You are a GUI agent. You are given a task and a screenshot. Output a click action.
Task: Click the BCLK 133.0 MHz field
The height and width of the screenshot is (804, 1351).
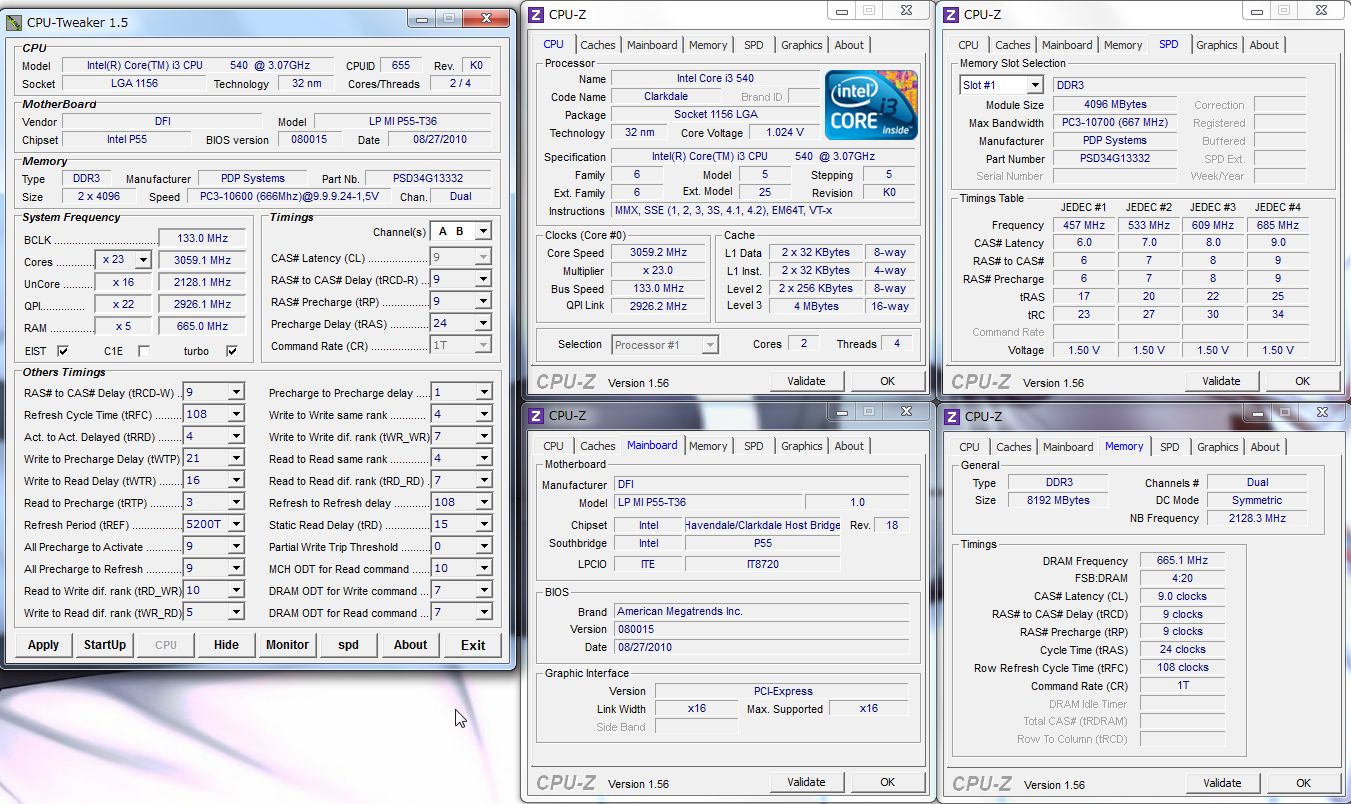[x=201, y=238]
